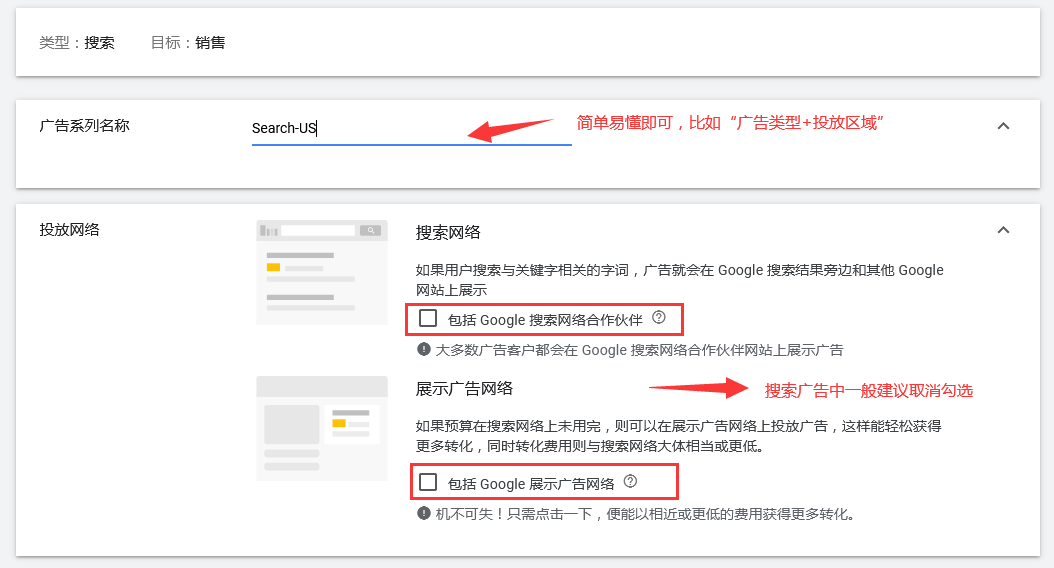Tick the 包括 Google 展示广告网络 checkbox
This screenshot has height=568, width=1054.
(428, 482)
